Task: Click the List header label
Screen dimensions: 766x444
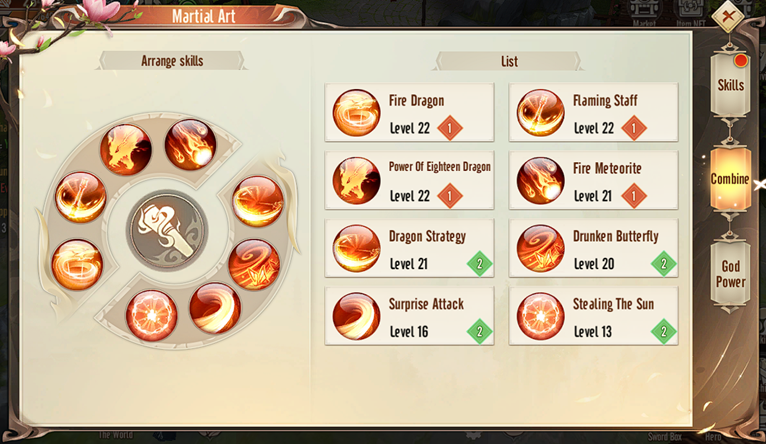Action: (509, 62)
